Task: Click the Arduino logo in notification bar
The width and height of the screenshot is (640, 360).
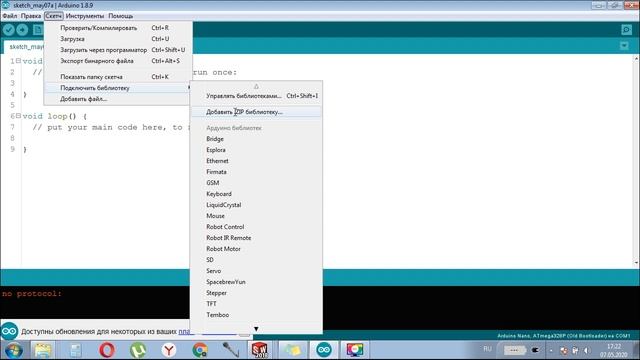Action: pos(9,331)
